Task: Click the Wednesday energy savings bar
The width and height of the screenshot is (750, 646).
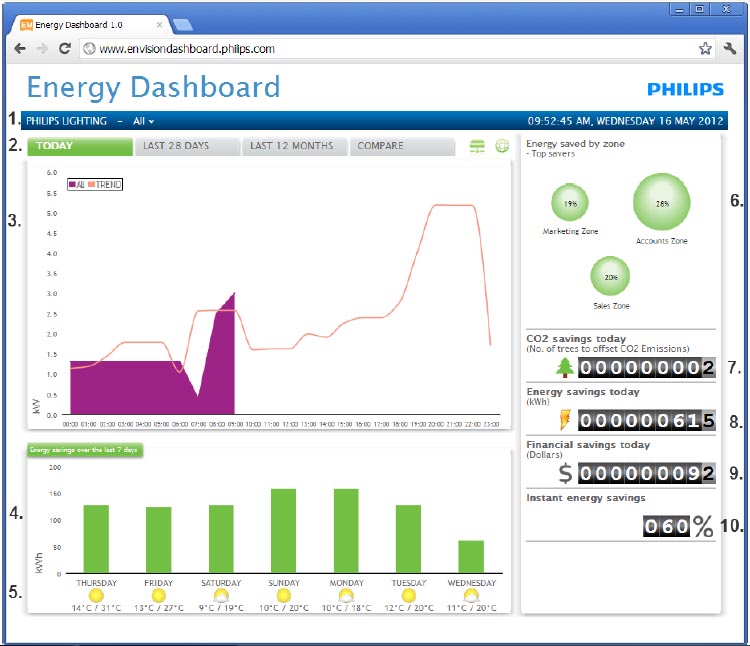Action: [x=471, y=557]
